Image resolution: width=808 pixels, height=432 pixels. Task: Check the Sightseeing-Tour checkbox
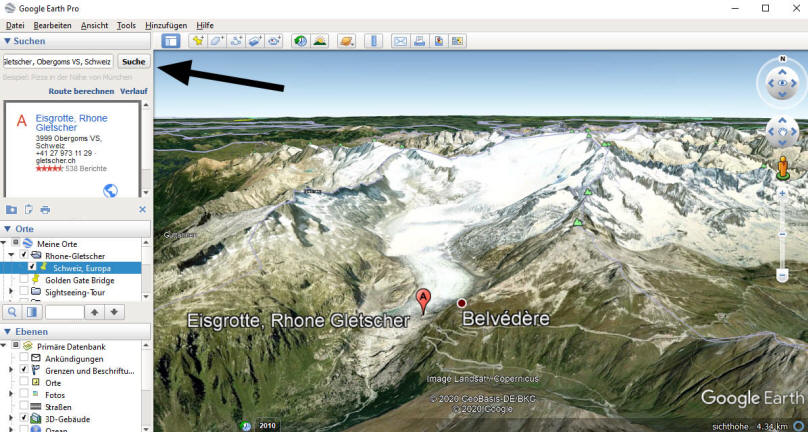point(24,292)
